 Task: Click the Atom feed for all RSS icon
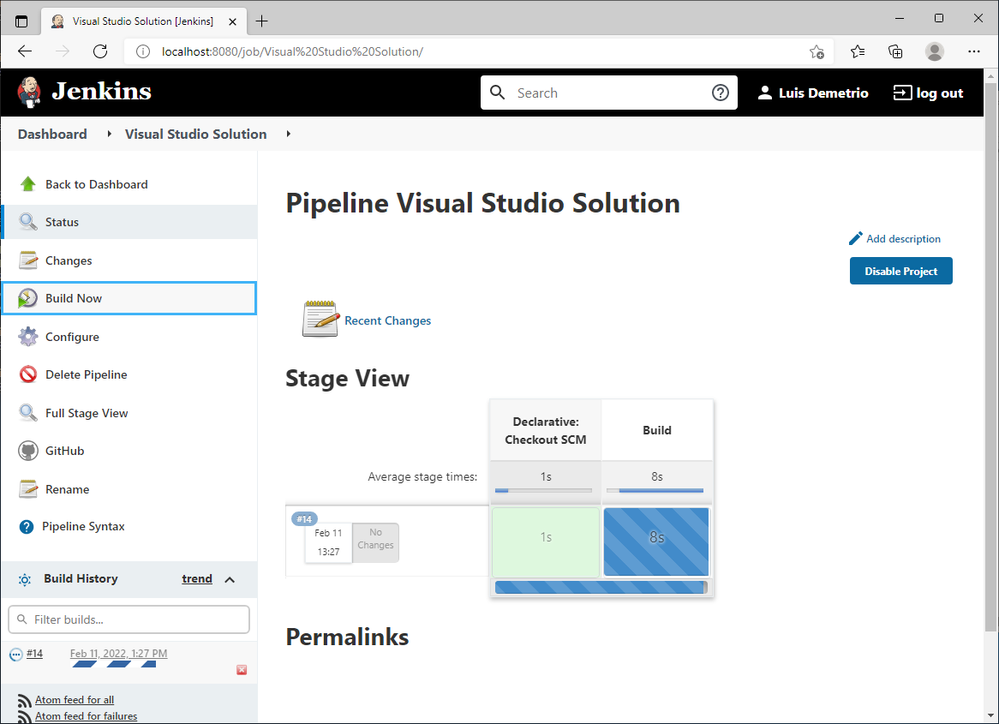[x=24, y=700]
